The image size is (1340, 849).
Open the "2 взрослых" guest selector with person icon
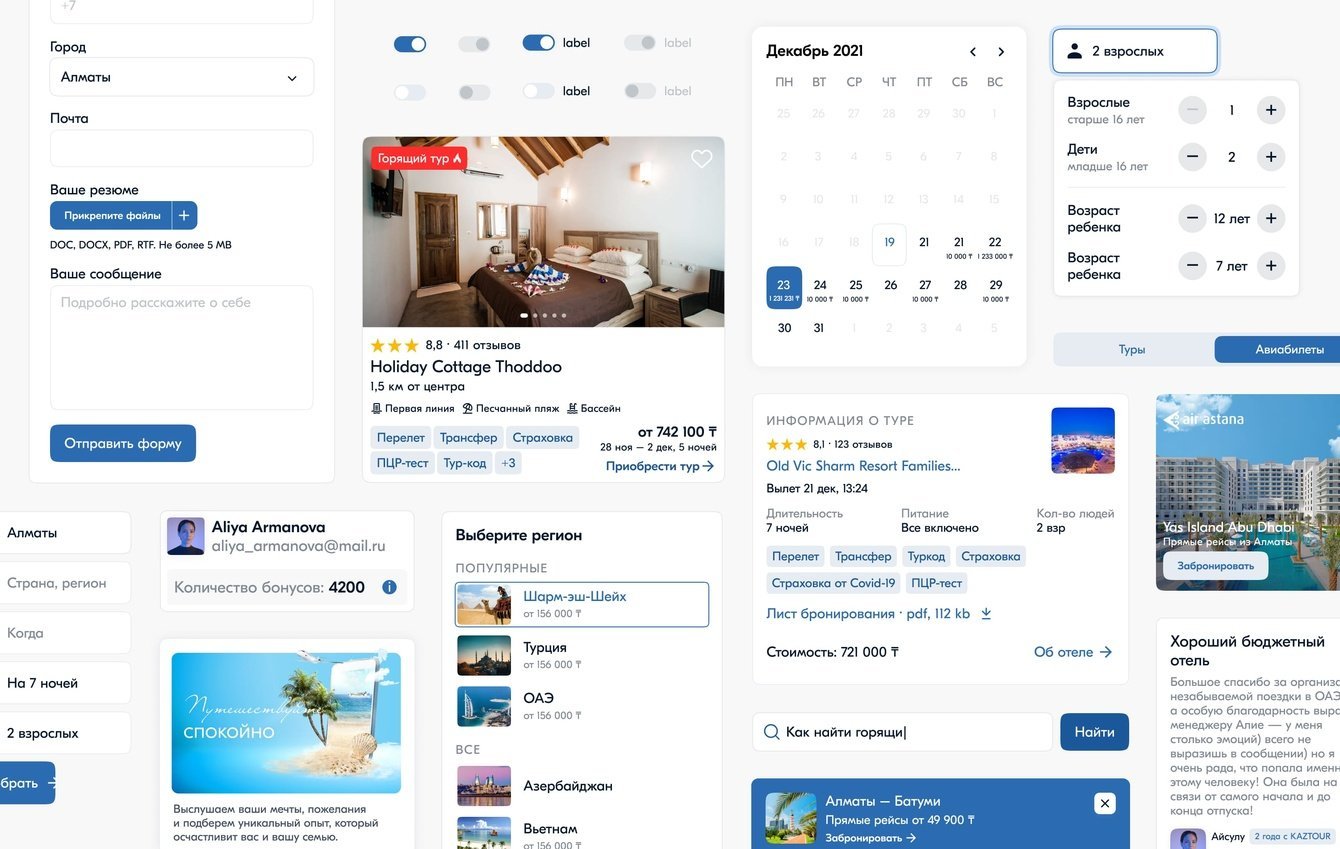click(1135, 51)
